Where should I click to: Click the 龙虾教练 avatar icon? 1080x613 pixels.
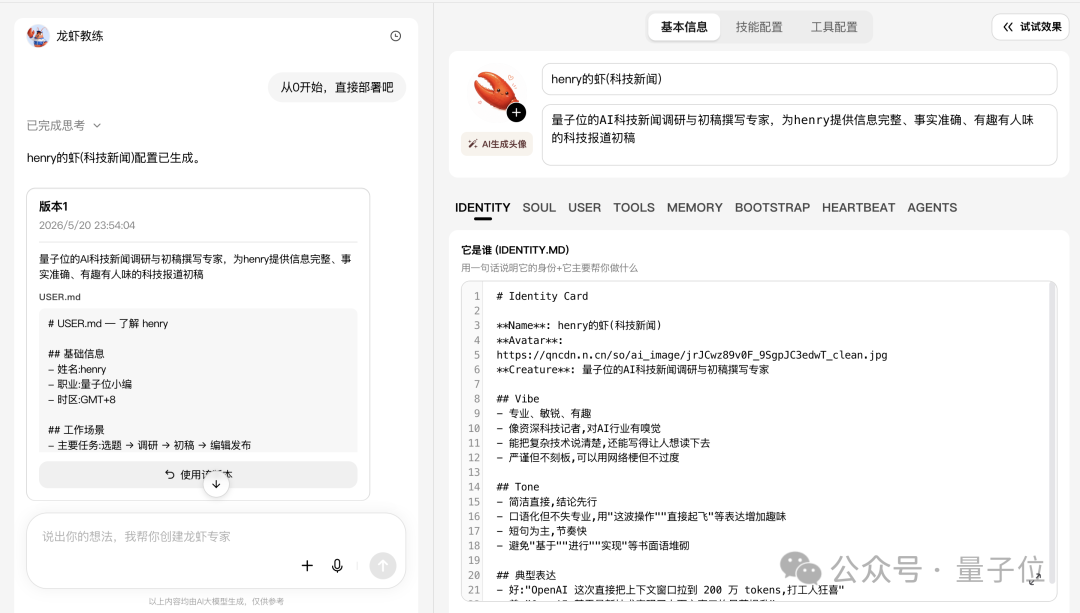coord(38,36)
